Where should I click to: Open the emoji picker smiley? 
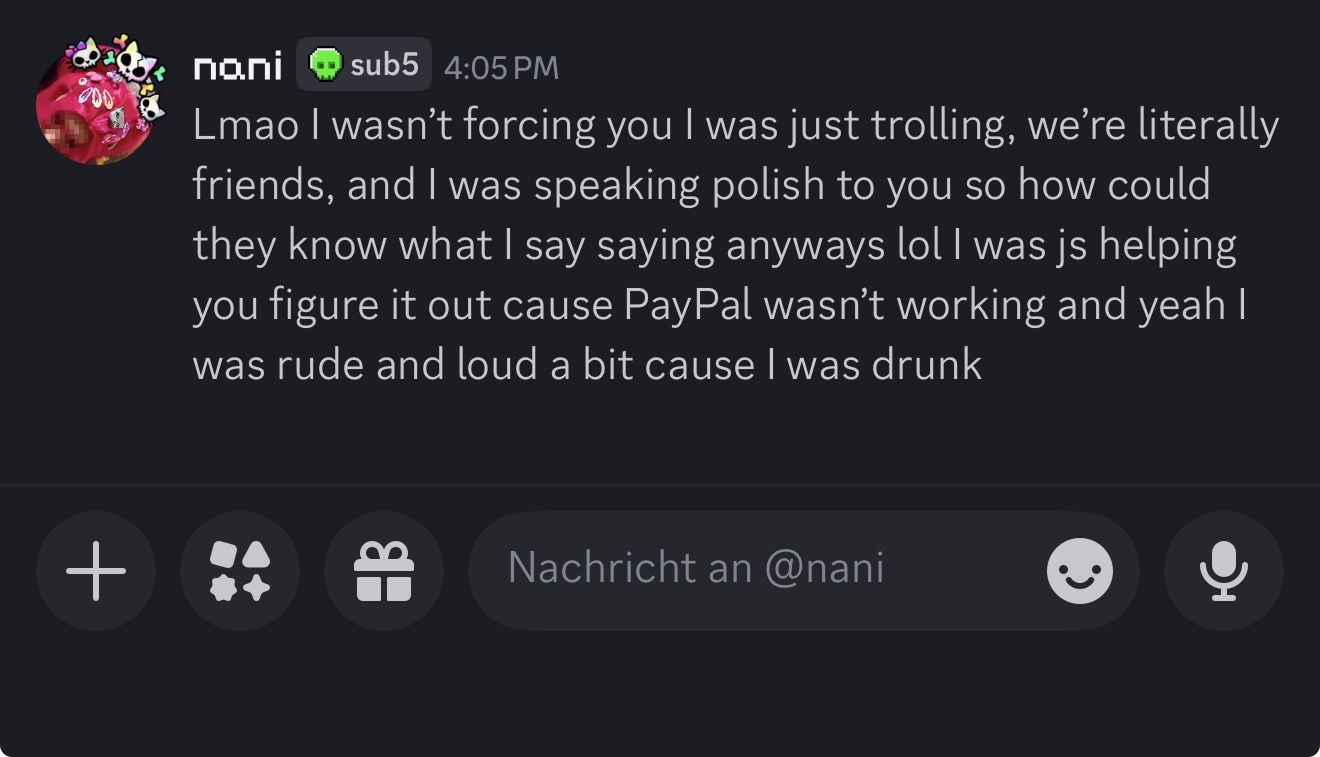(x=1079, y=571)
